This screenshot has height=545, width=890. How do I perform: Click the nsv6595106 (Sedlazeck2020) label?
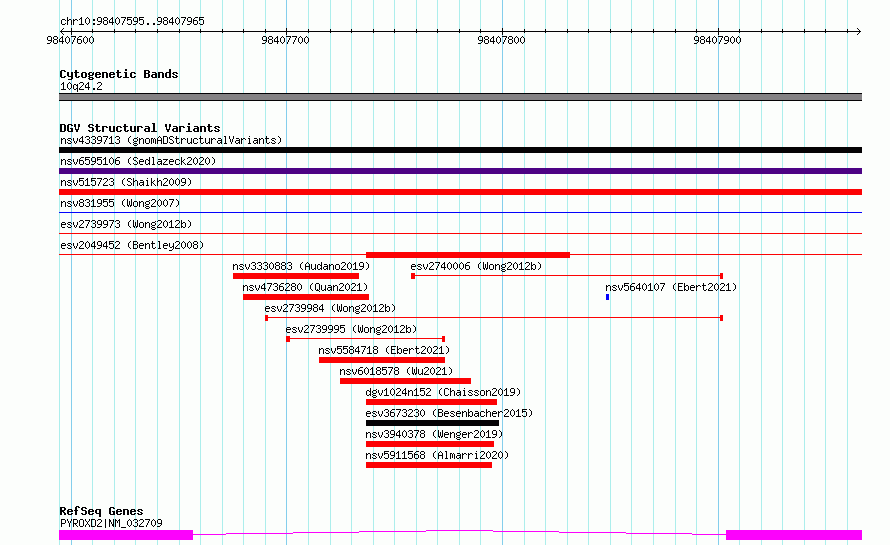pos(138,161)
